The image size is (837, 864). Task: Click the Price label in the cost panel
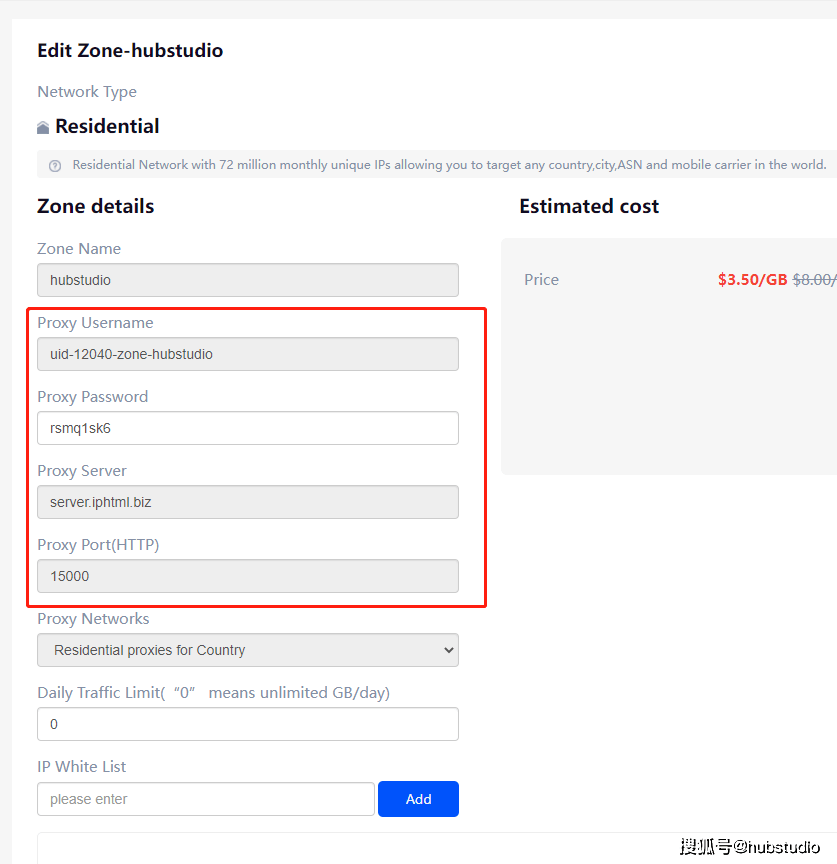(x=541, y=280)
